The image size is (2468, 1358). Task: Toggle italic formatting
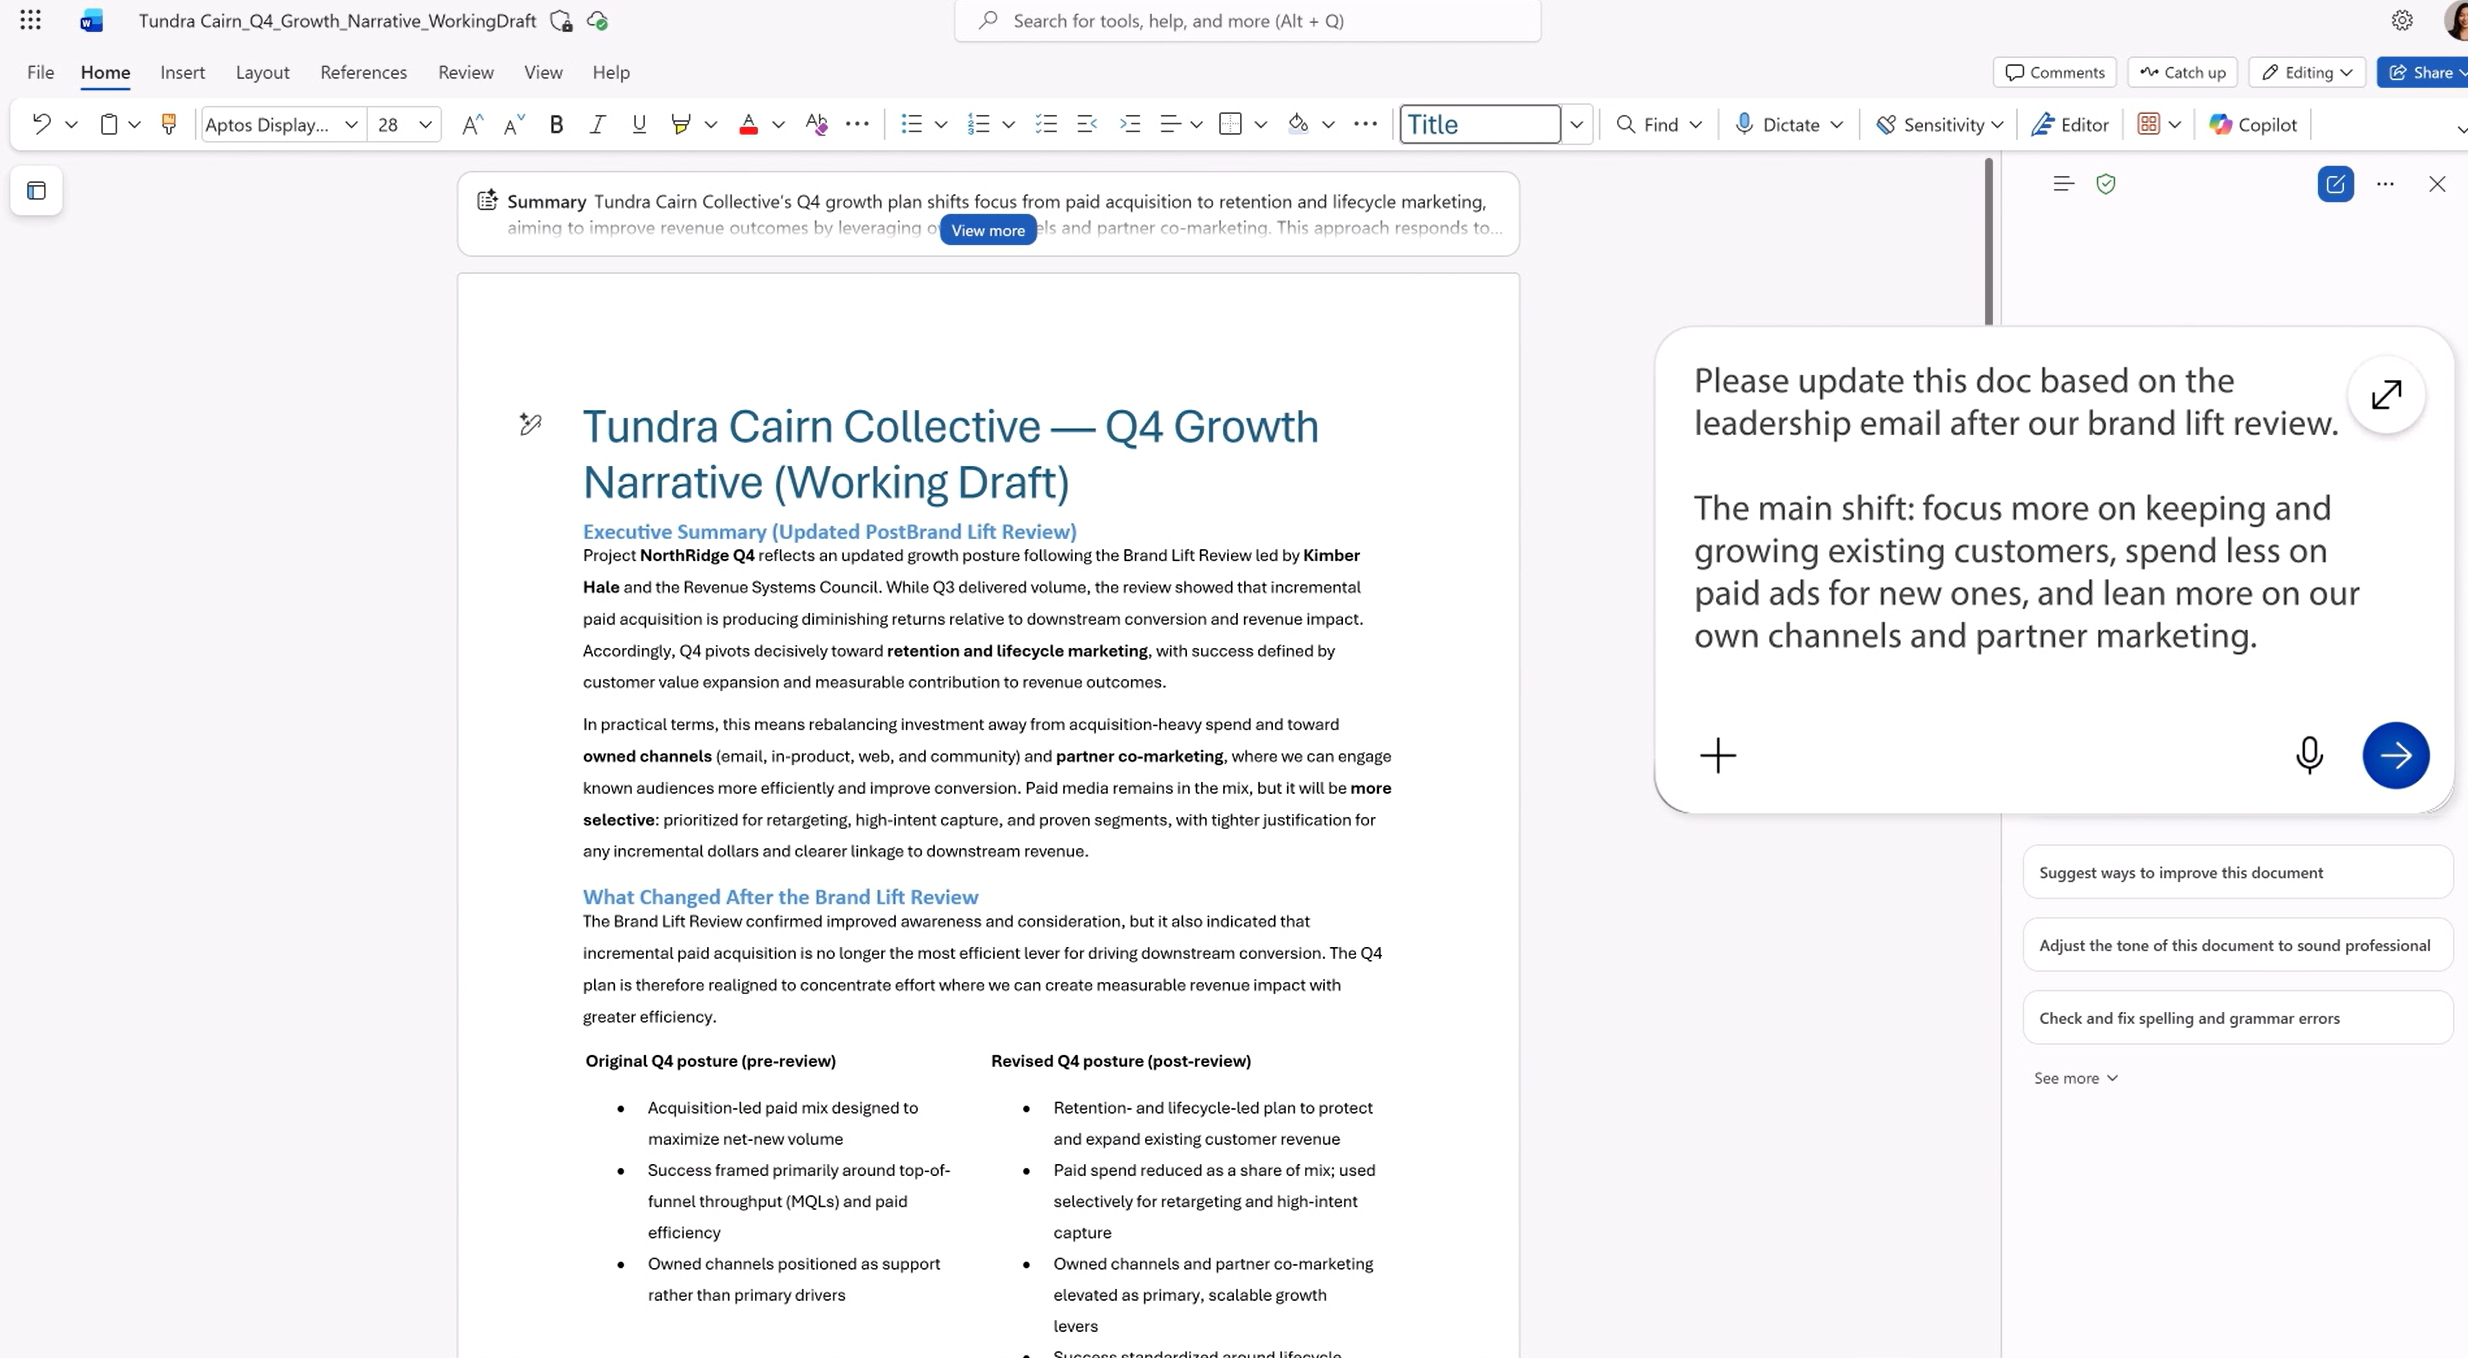coord(597,124)
